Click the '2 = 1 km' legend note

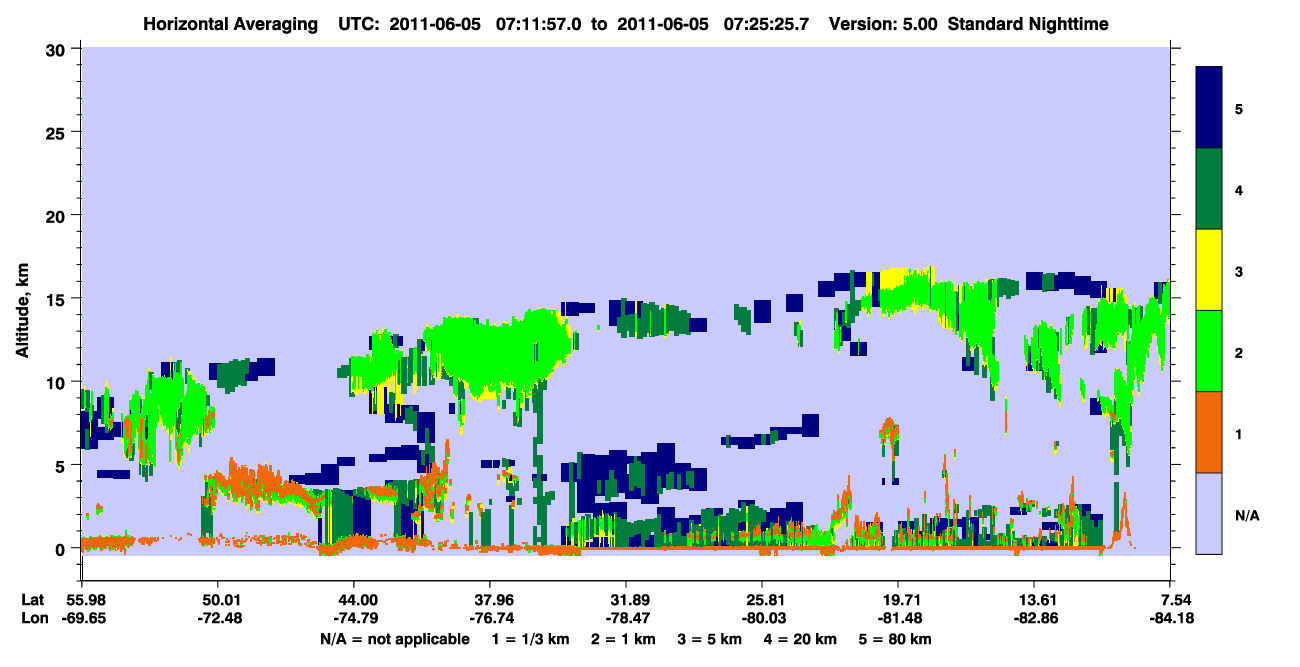coord(624,639)
